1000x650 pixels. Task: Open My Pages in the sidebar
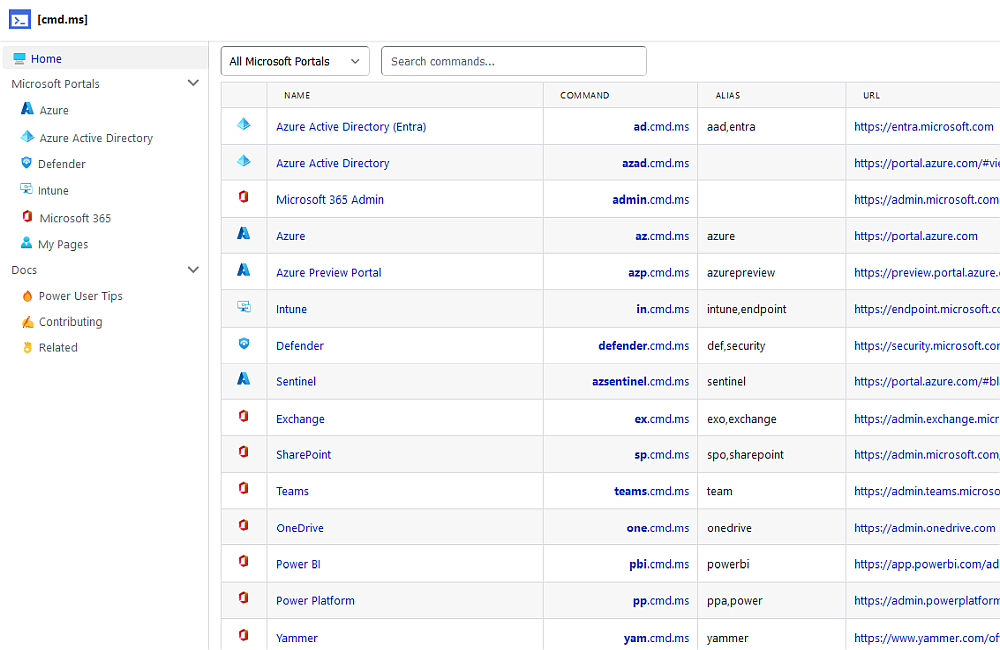[62, 244]
